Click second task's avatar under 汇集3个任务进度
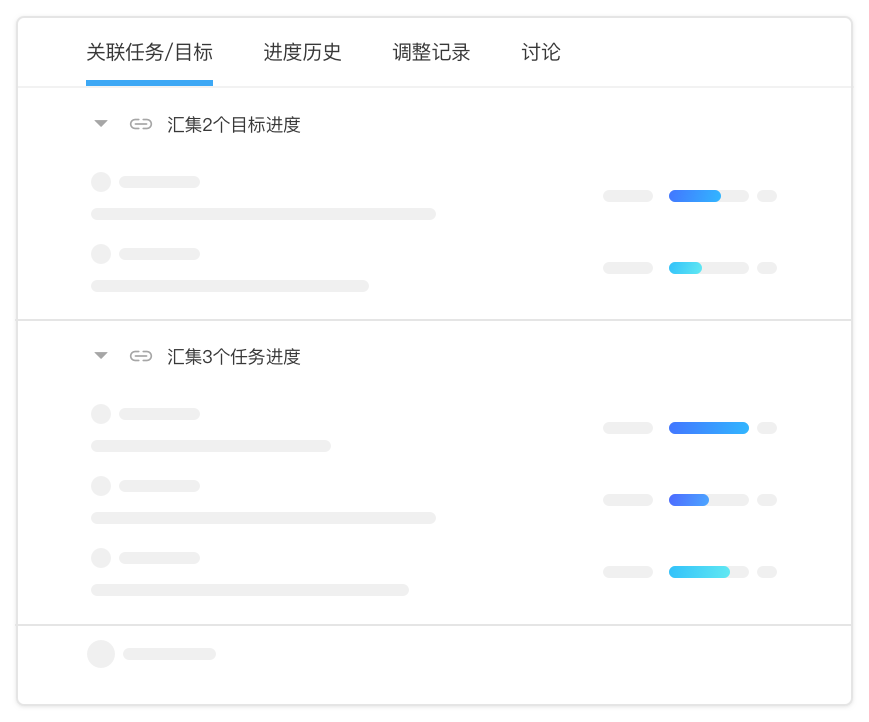 click(101, 486)
